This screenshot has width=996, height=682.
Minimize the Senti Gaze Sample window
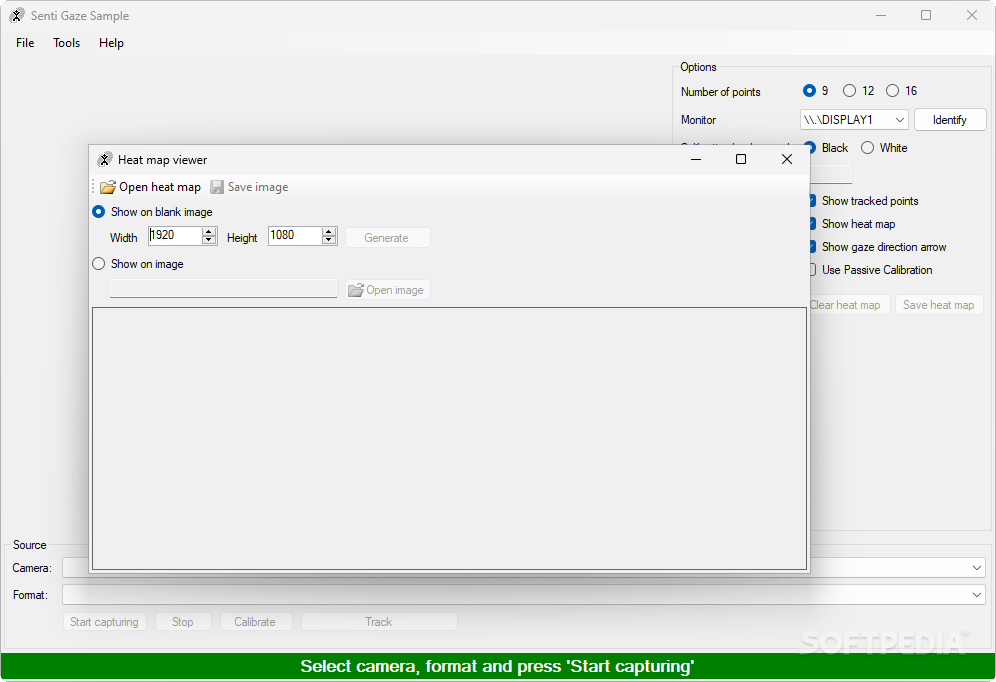tap(880, 15)
